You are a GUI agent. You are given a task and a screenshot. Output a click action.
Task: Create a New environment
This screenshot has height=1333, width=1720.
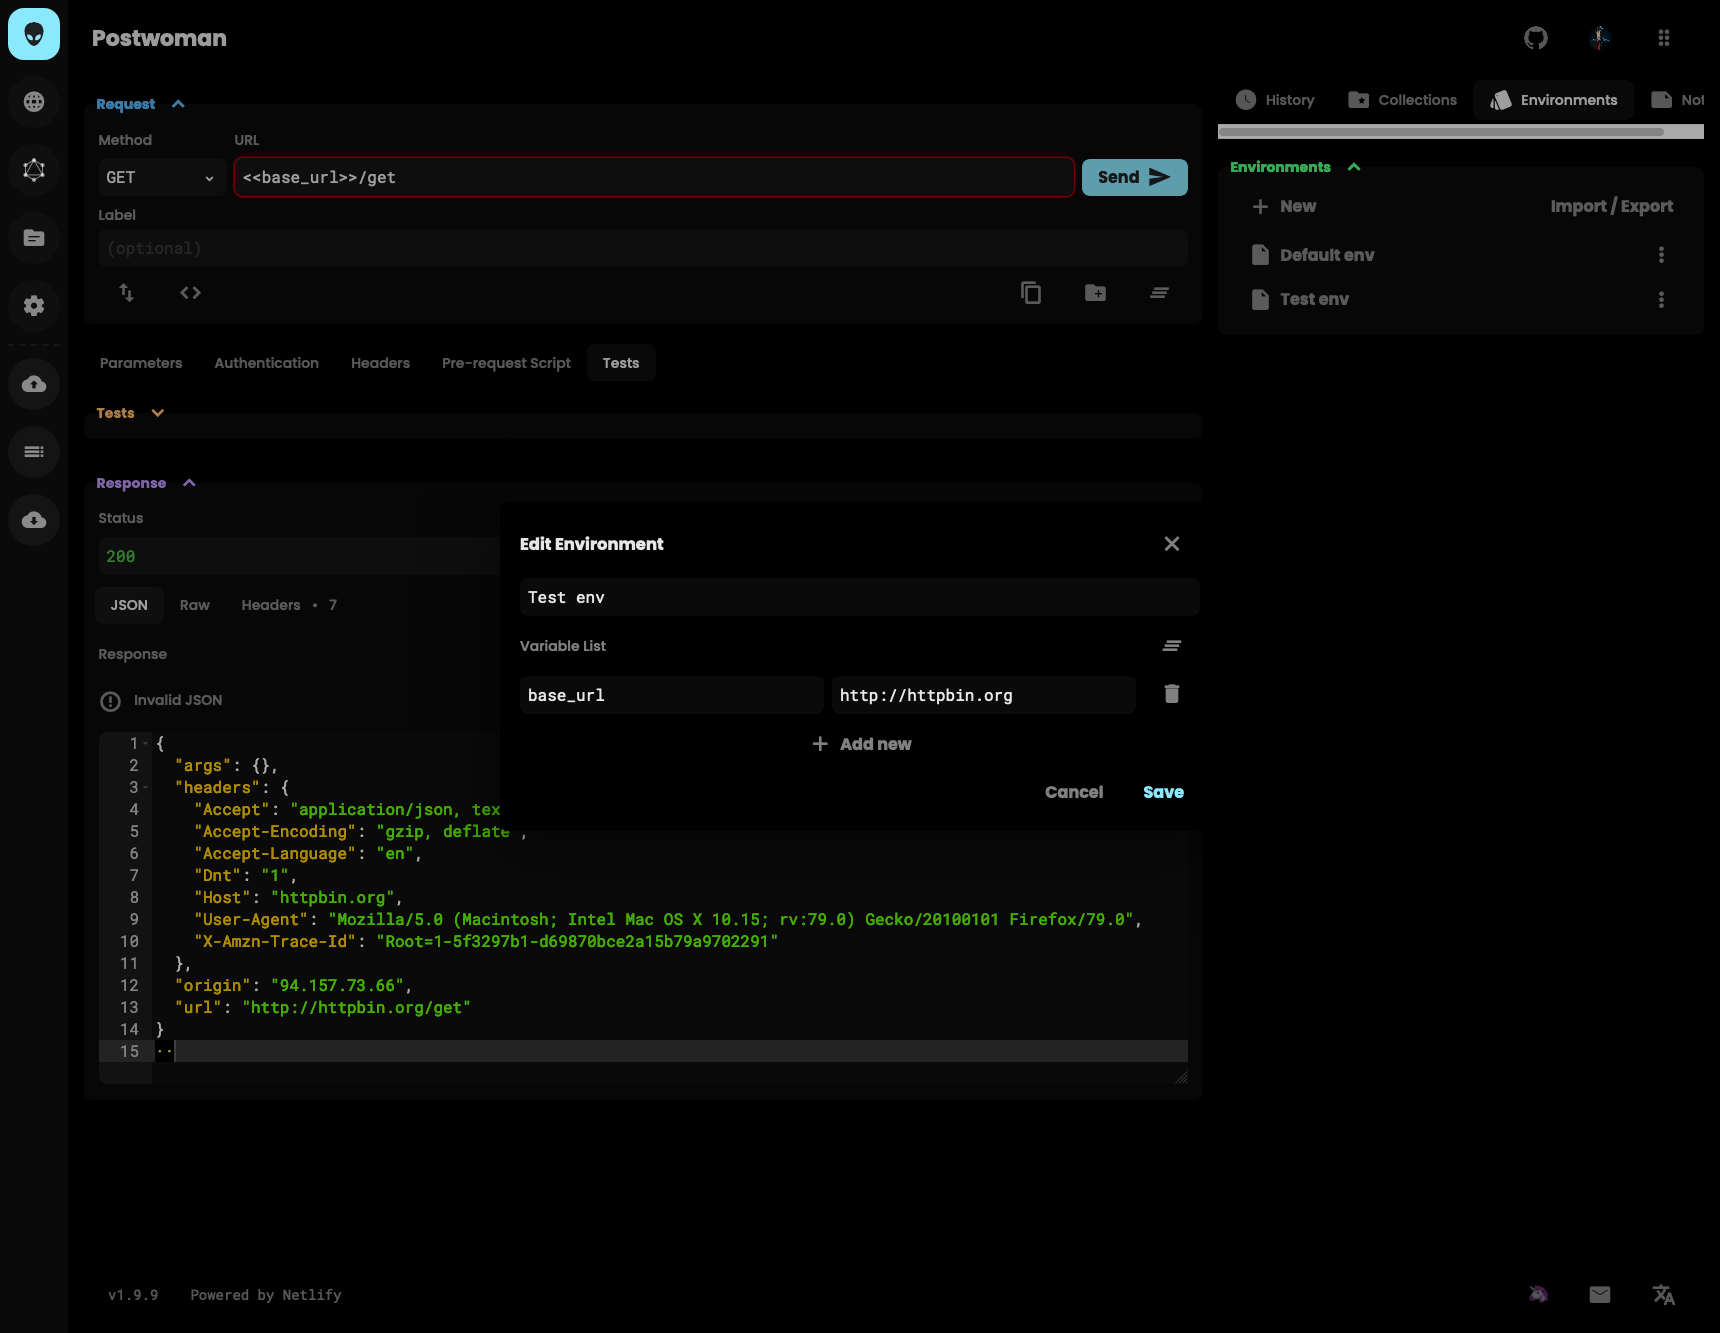point(1284,206)
